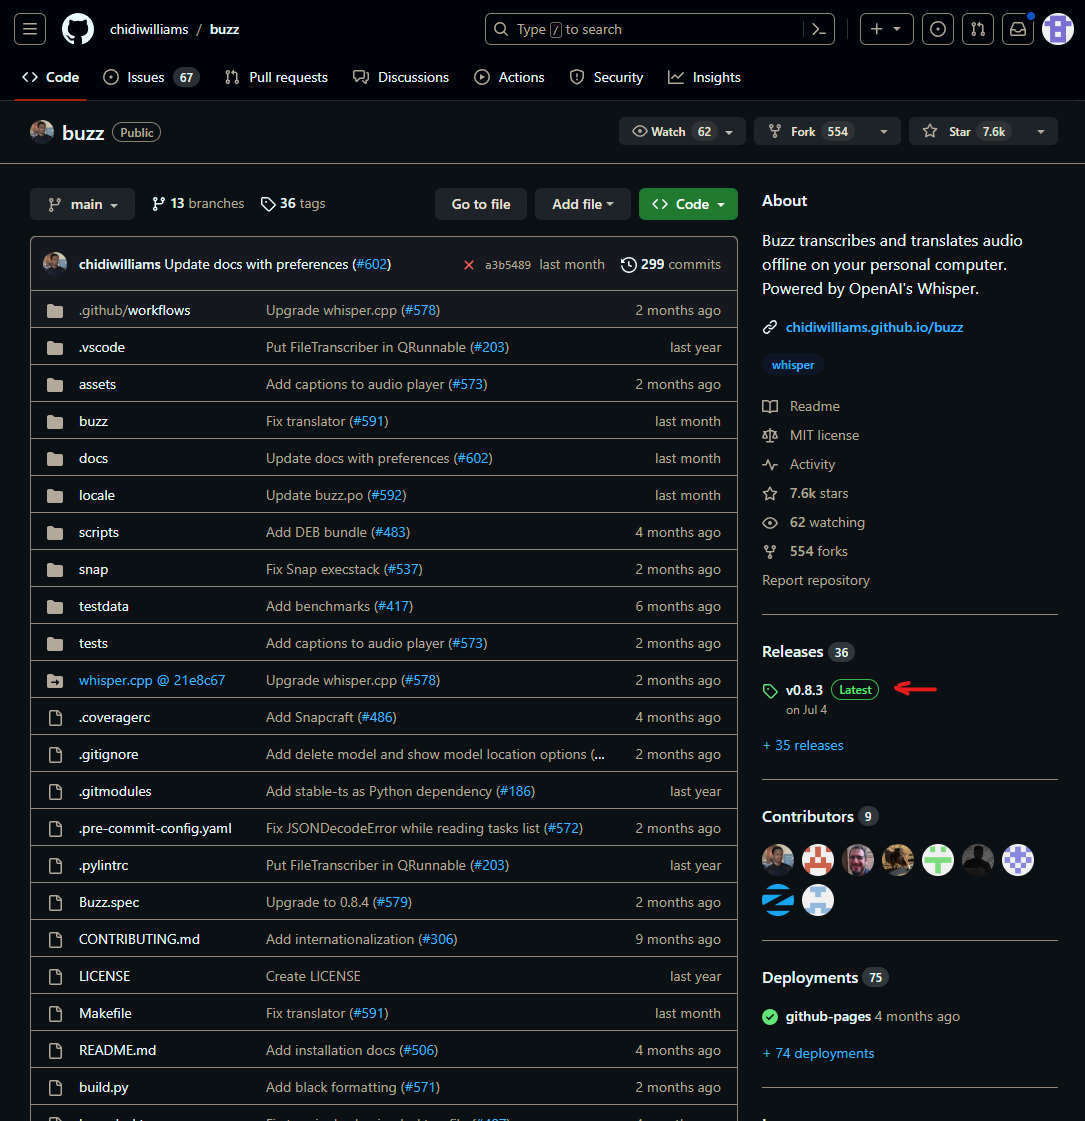The image size is (1085, 1121).
Task: Open pull requests icon in top header
Action: coord(978,29)
